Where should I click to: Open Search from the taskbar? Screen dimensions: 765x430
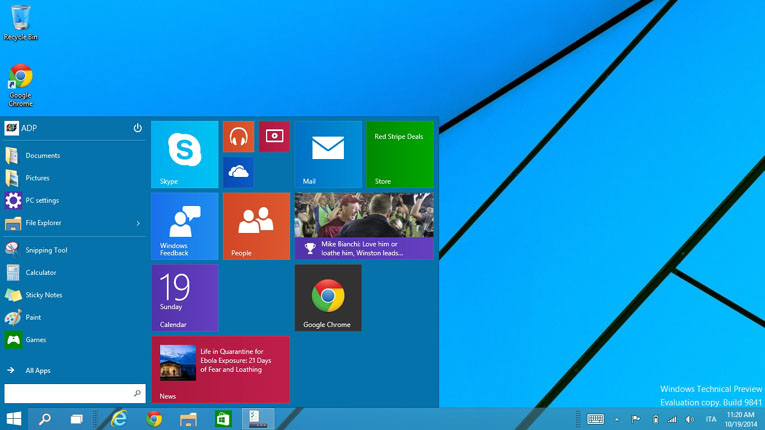[x=45, y=419]
